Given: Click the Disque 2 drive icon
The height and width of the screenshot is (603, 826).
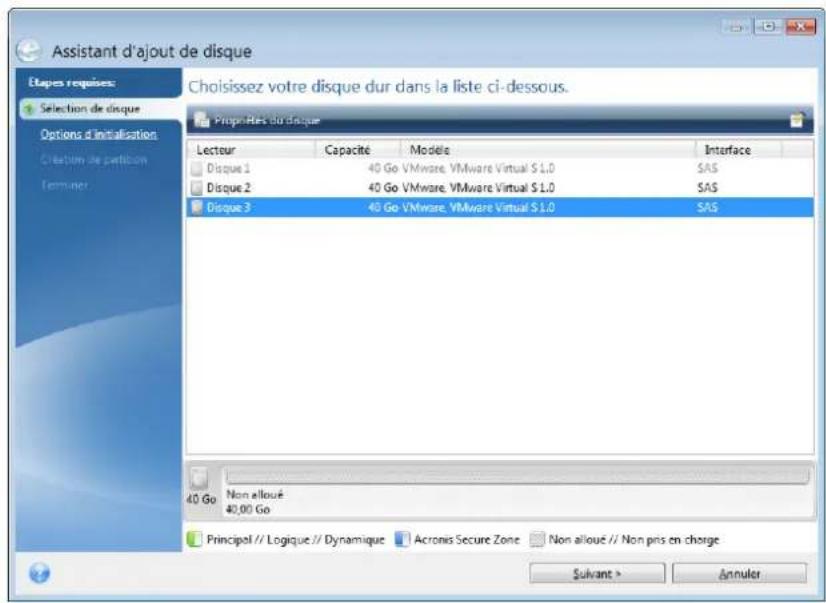Looking at the screenshot, I should click(x=196, y=188).
